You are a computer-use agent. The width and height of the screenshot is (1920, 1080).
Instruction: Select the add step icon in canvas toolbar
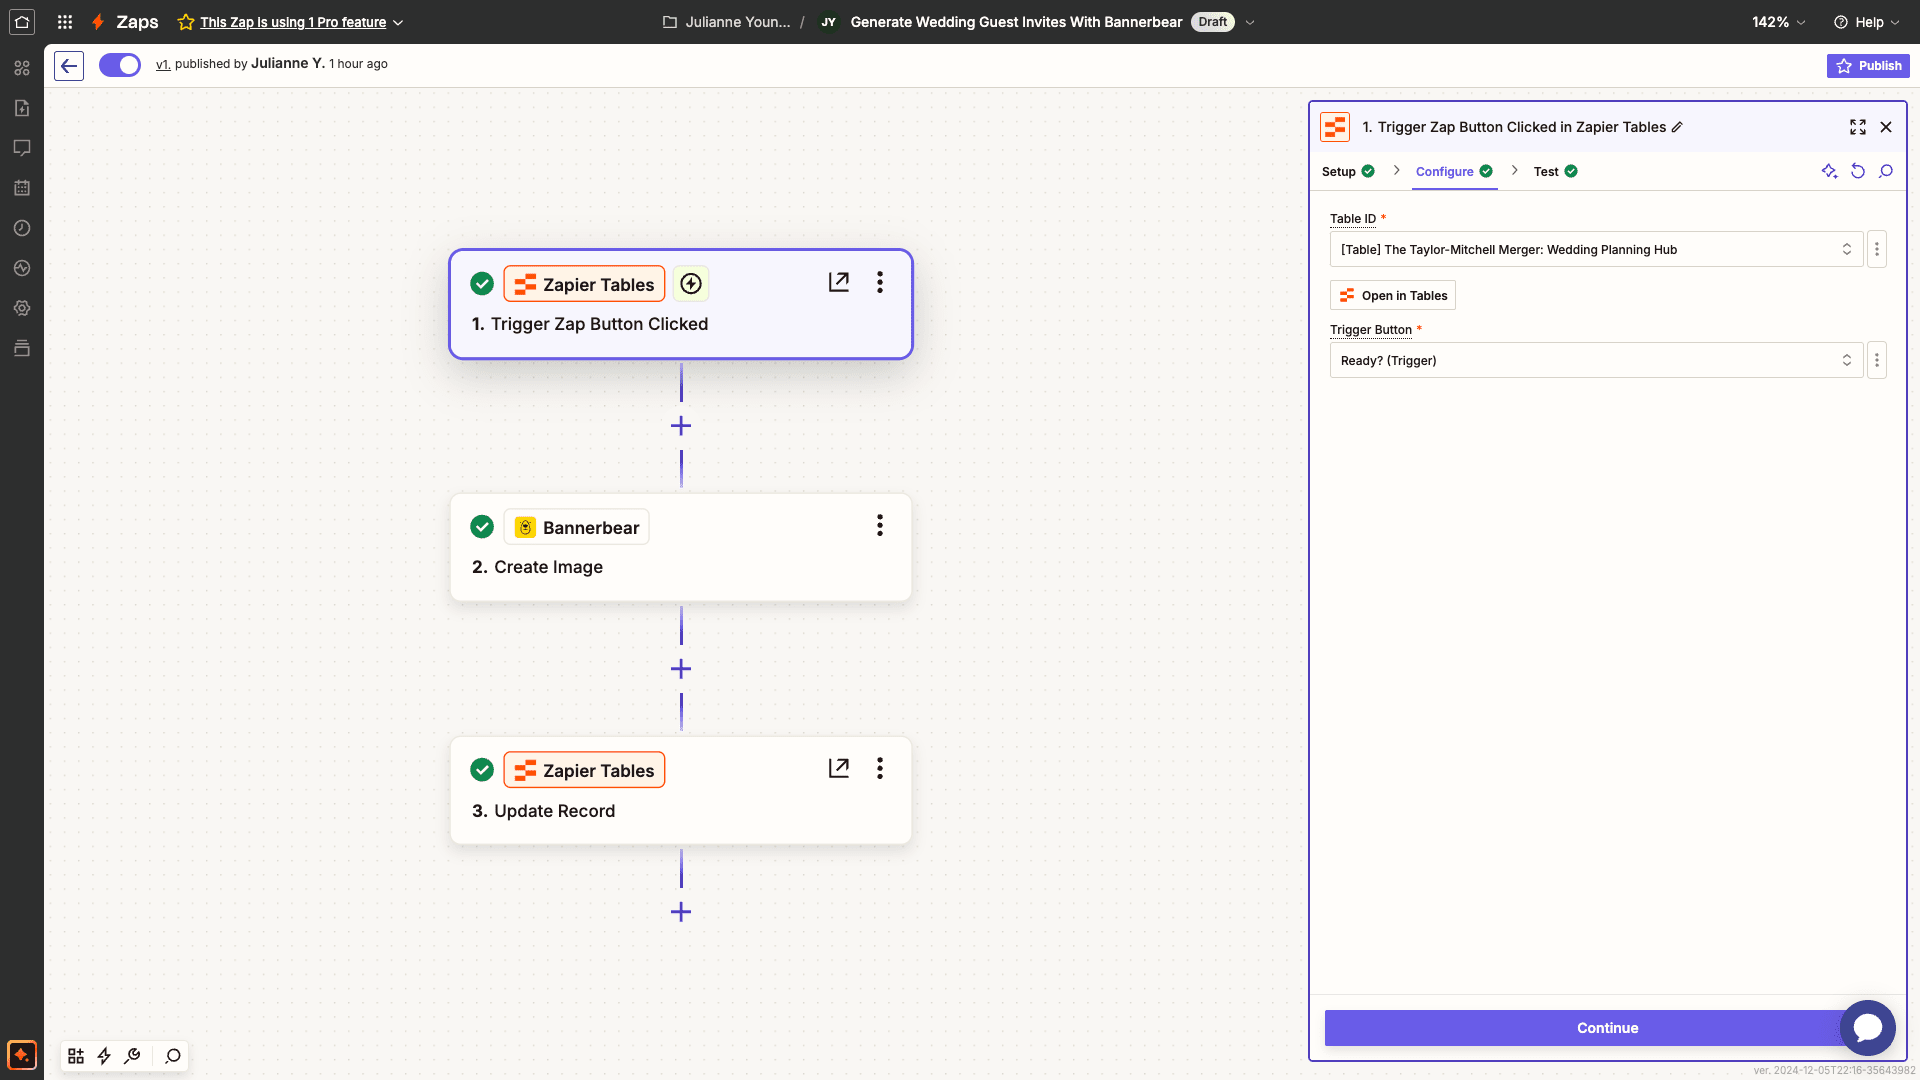coord(75,1055)
